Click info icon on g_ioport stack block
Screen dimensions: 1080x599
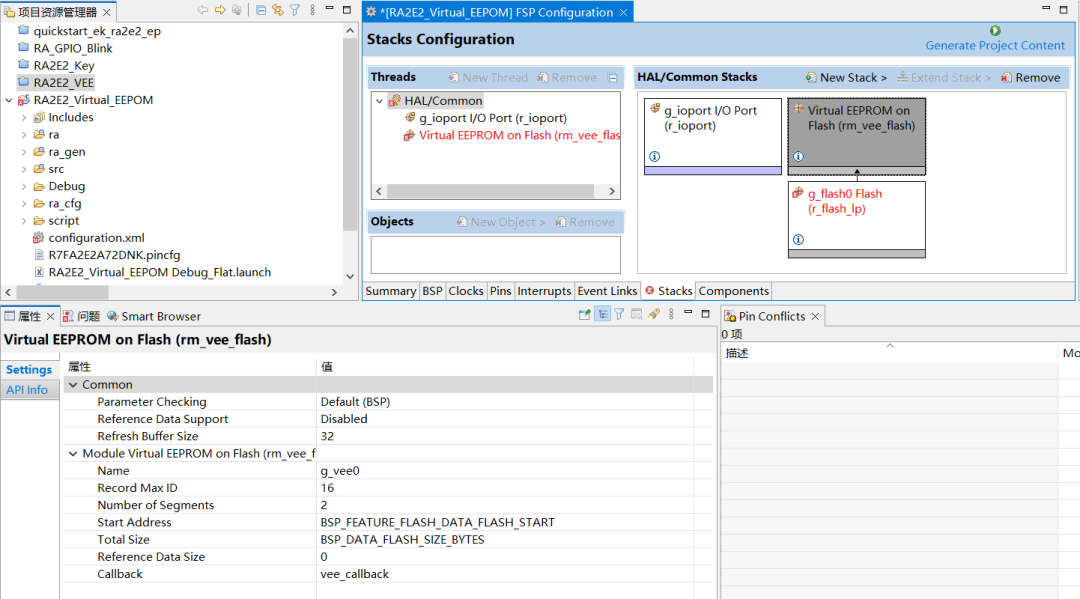click(x=655, y=157)
